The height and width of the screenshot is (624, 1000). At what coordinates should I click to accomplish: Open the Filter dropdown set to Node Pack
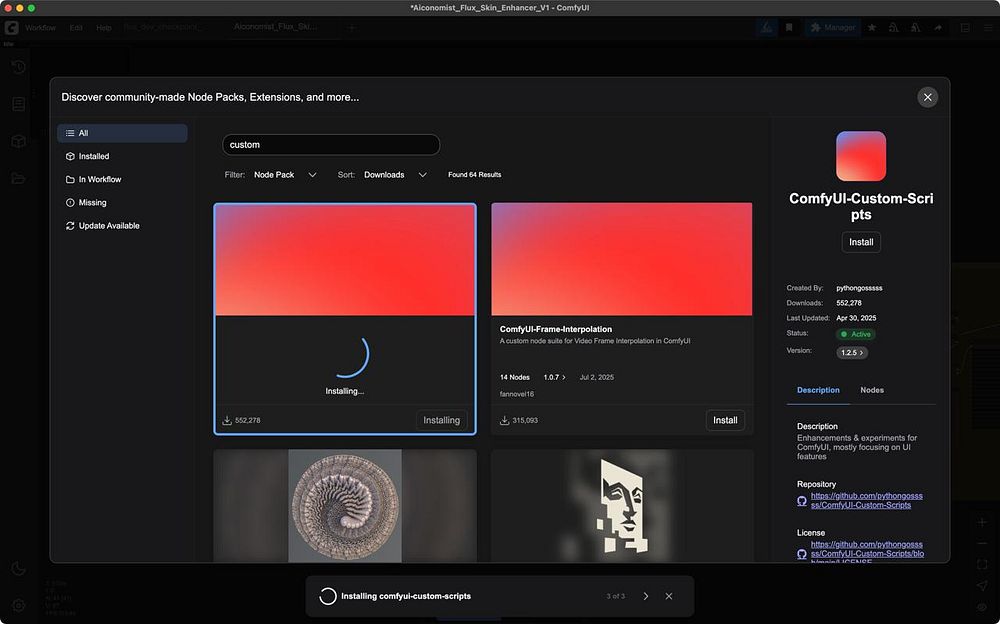[285, 175]
